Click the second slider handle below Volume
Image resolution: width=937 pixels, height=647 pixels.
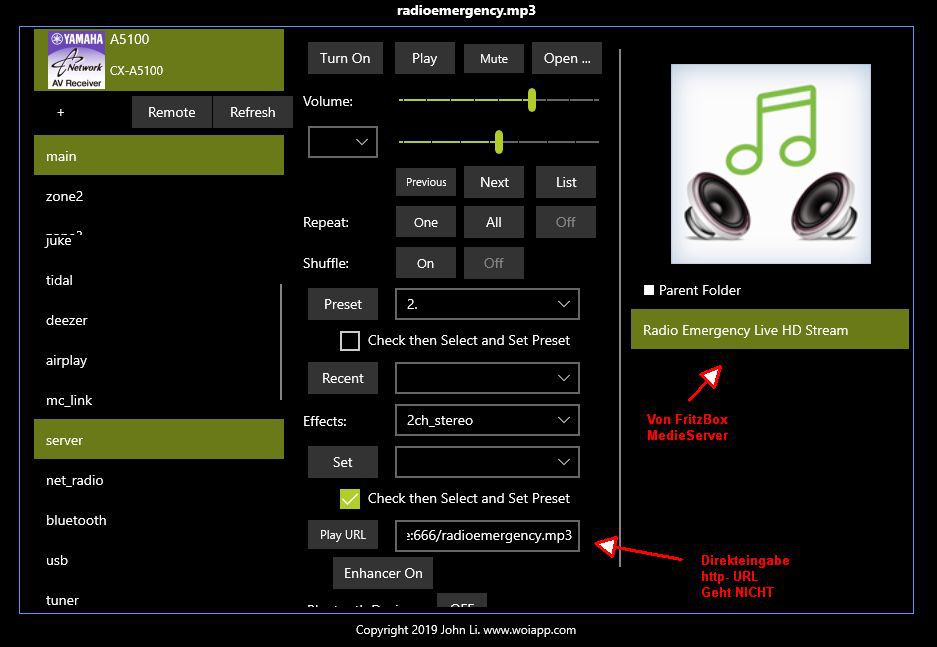click(x=498, y=142)
